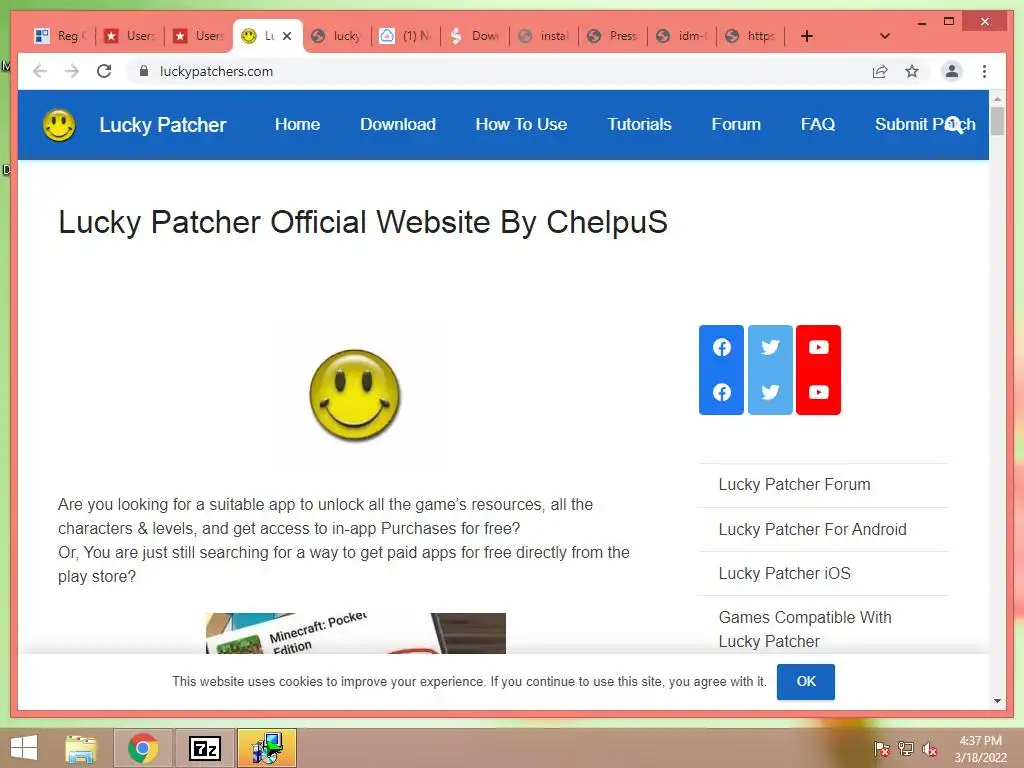The width and height of the screenshot is (1024, 768).
Task: Click the bottom Facebook icon
Action: coord(722,392)
